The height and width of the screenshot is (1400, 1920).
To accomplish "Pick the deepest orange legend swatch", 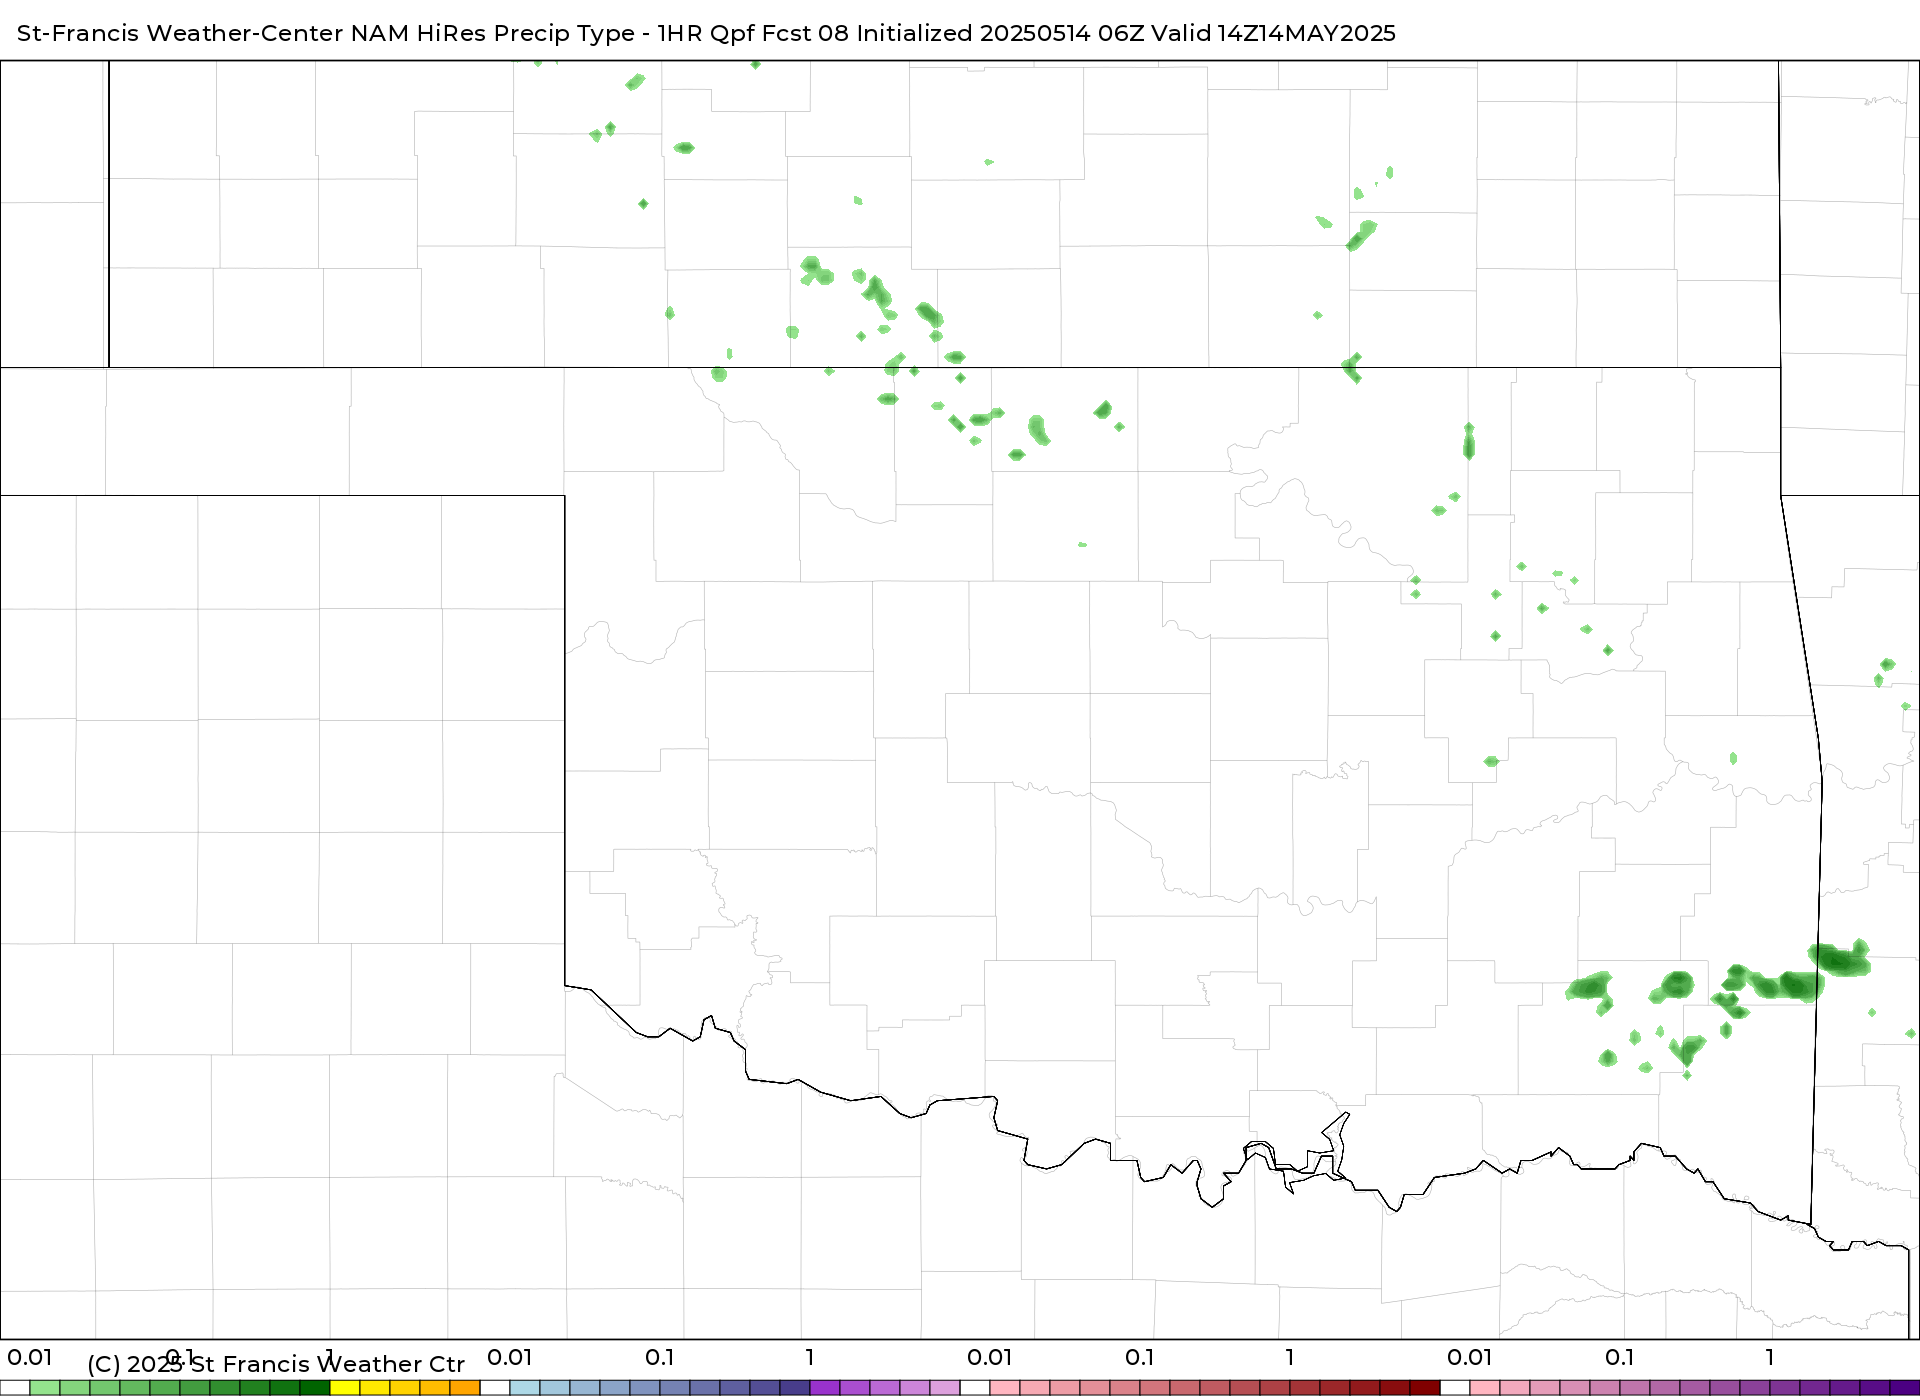I will coord(465,1388).
